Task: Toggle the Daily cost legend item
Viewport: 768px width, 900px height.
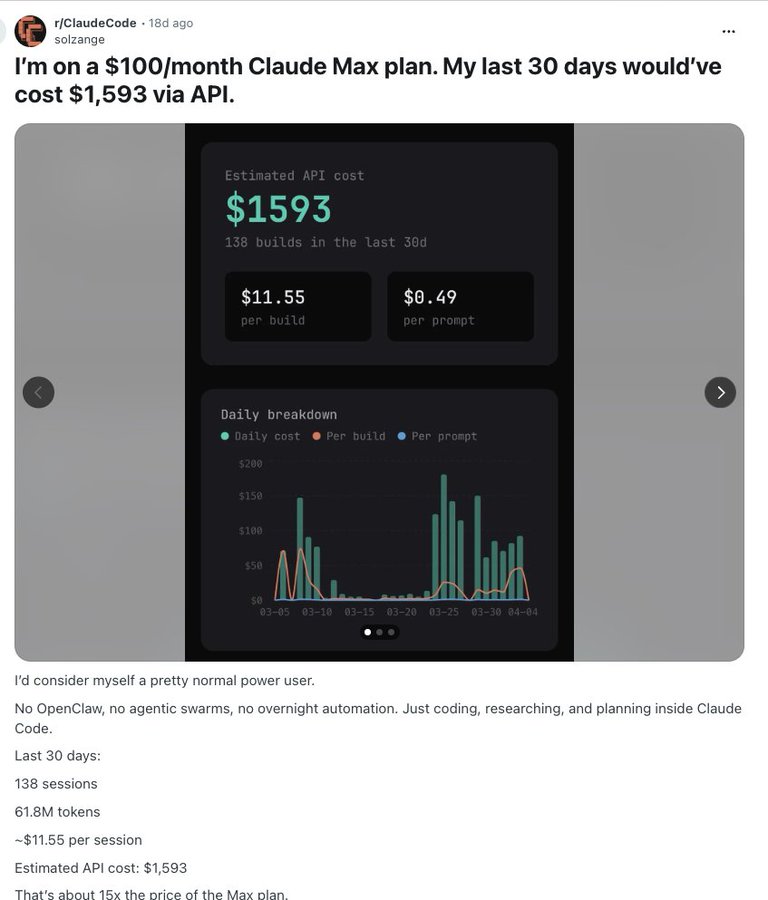Action: tap(261, 436)
